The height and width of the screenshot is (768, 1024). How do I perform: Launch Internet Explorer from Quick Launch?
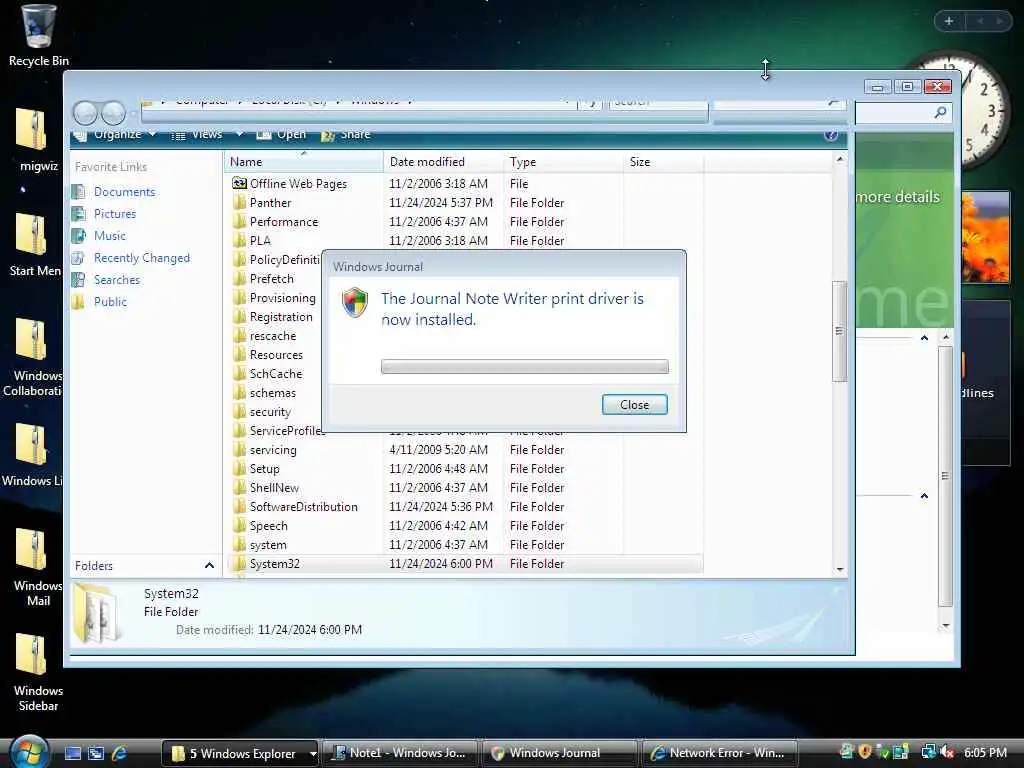tap(120, 753)
